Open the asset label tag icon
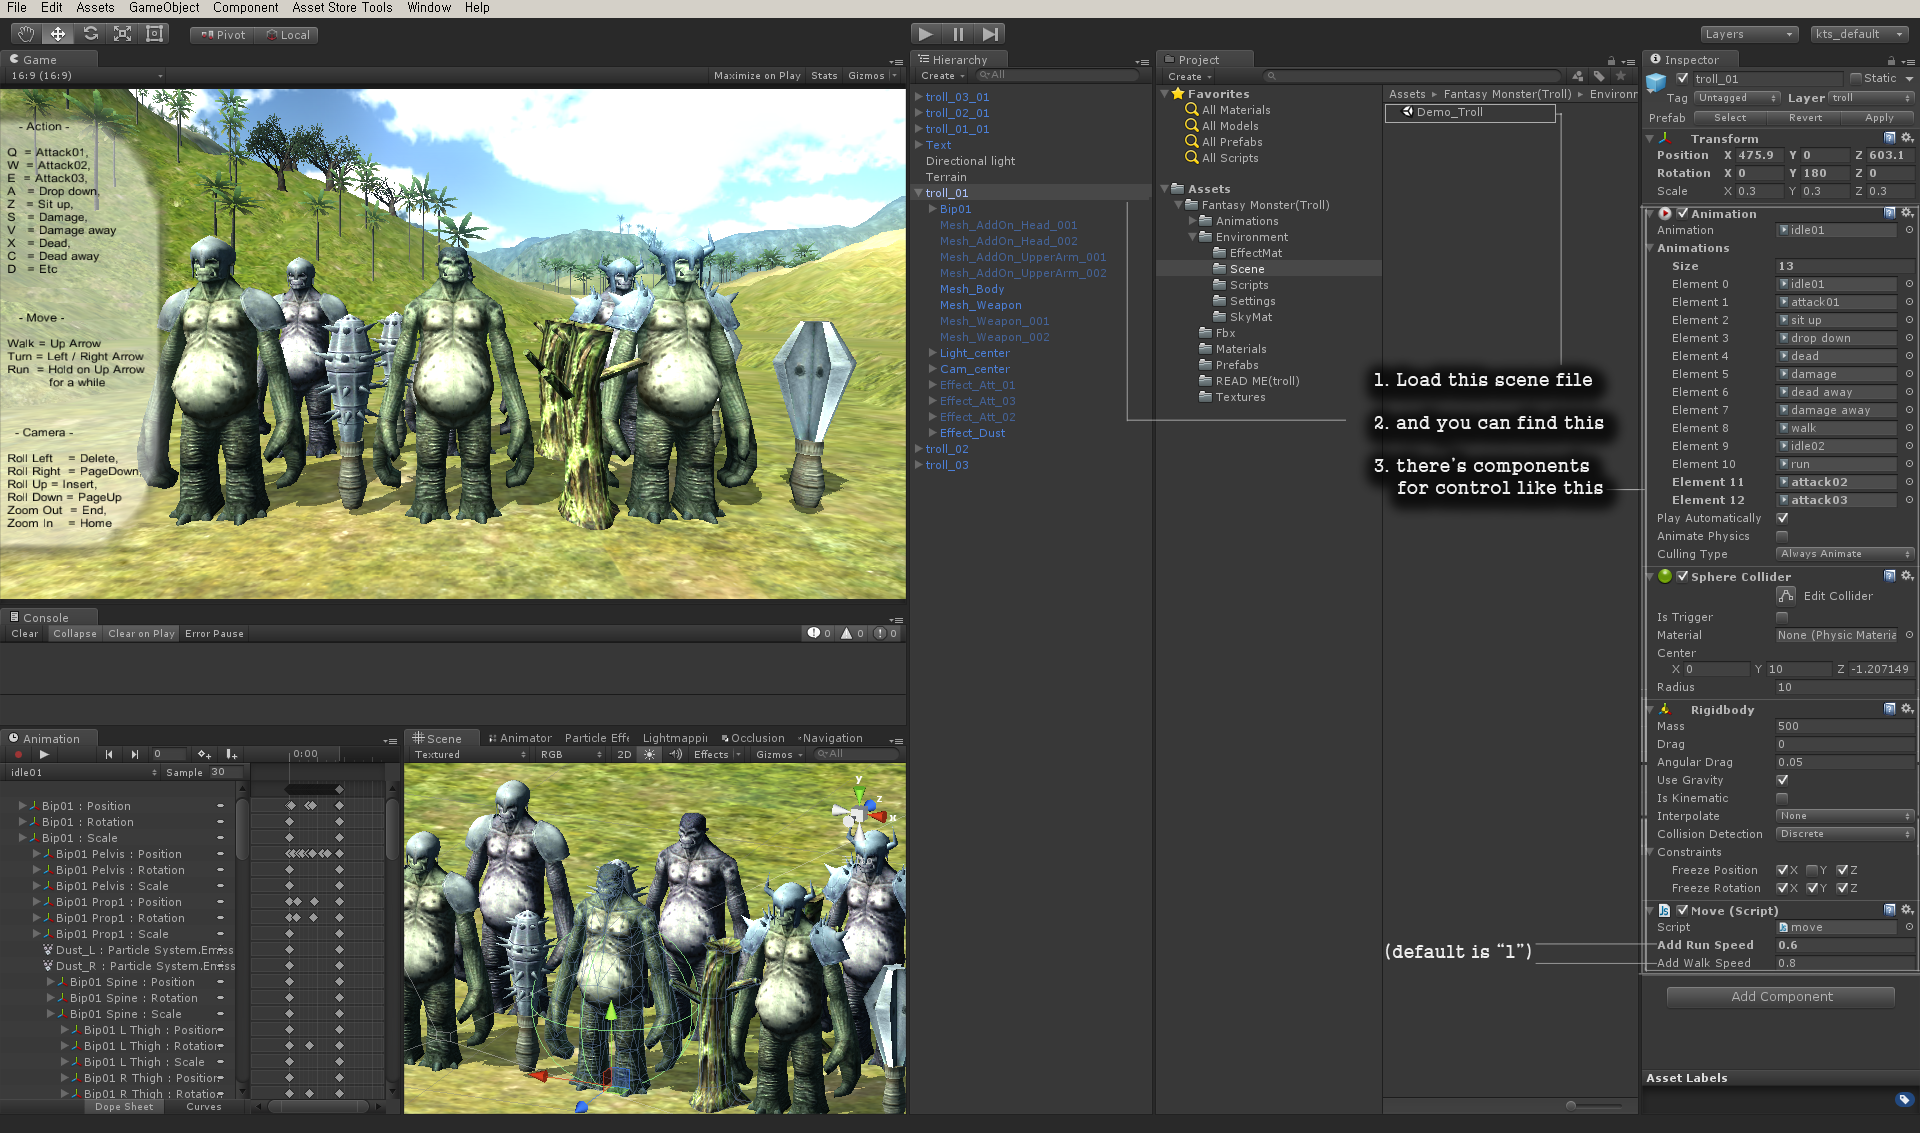Viewport: 1920px width, 1133px height. click(1904, 1100)
